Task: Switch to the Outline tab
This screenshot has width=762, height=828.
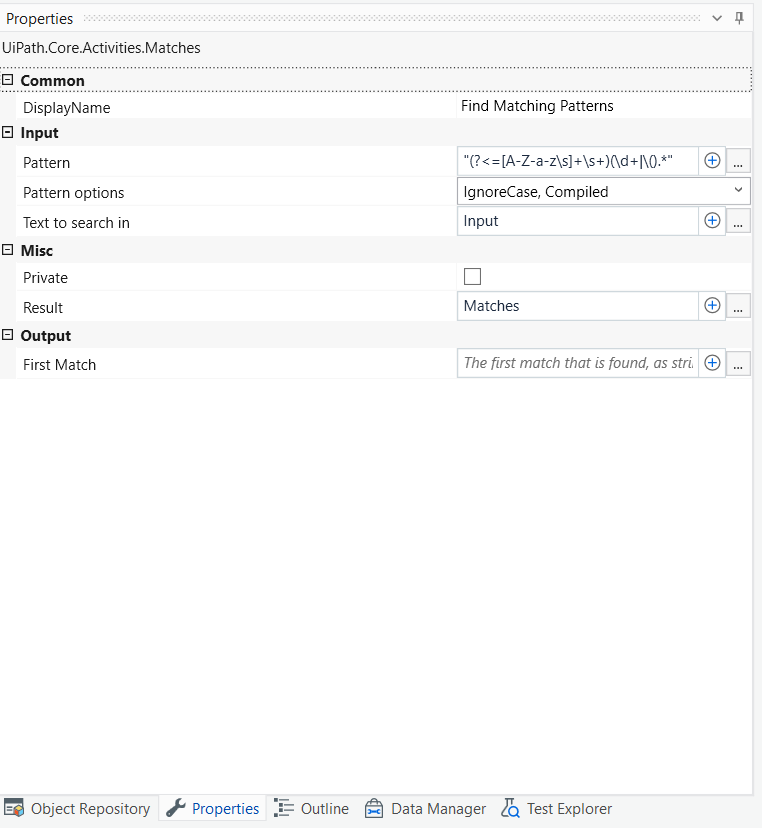Action: coord(312,808)
